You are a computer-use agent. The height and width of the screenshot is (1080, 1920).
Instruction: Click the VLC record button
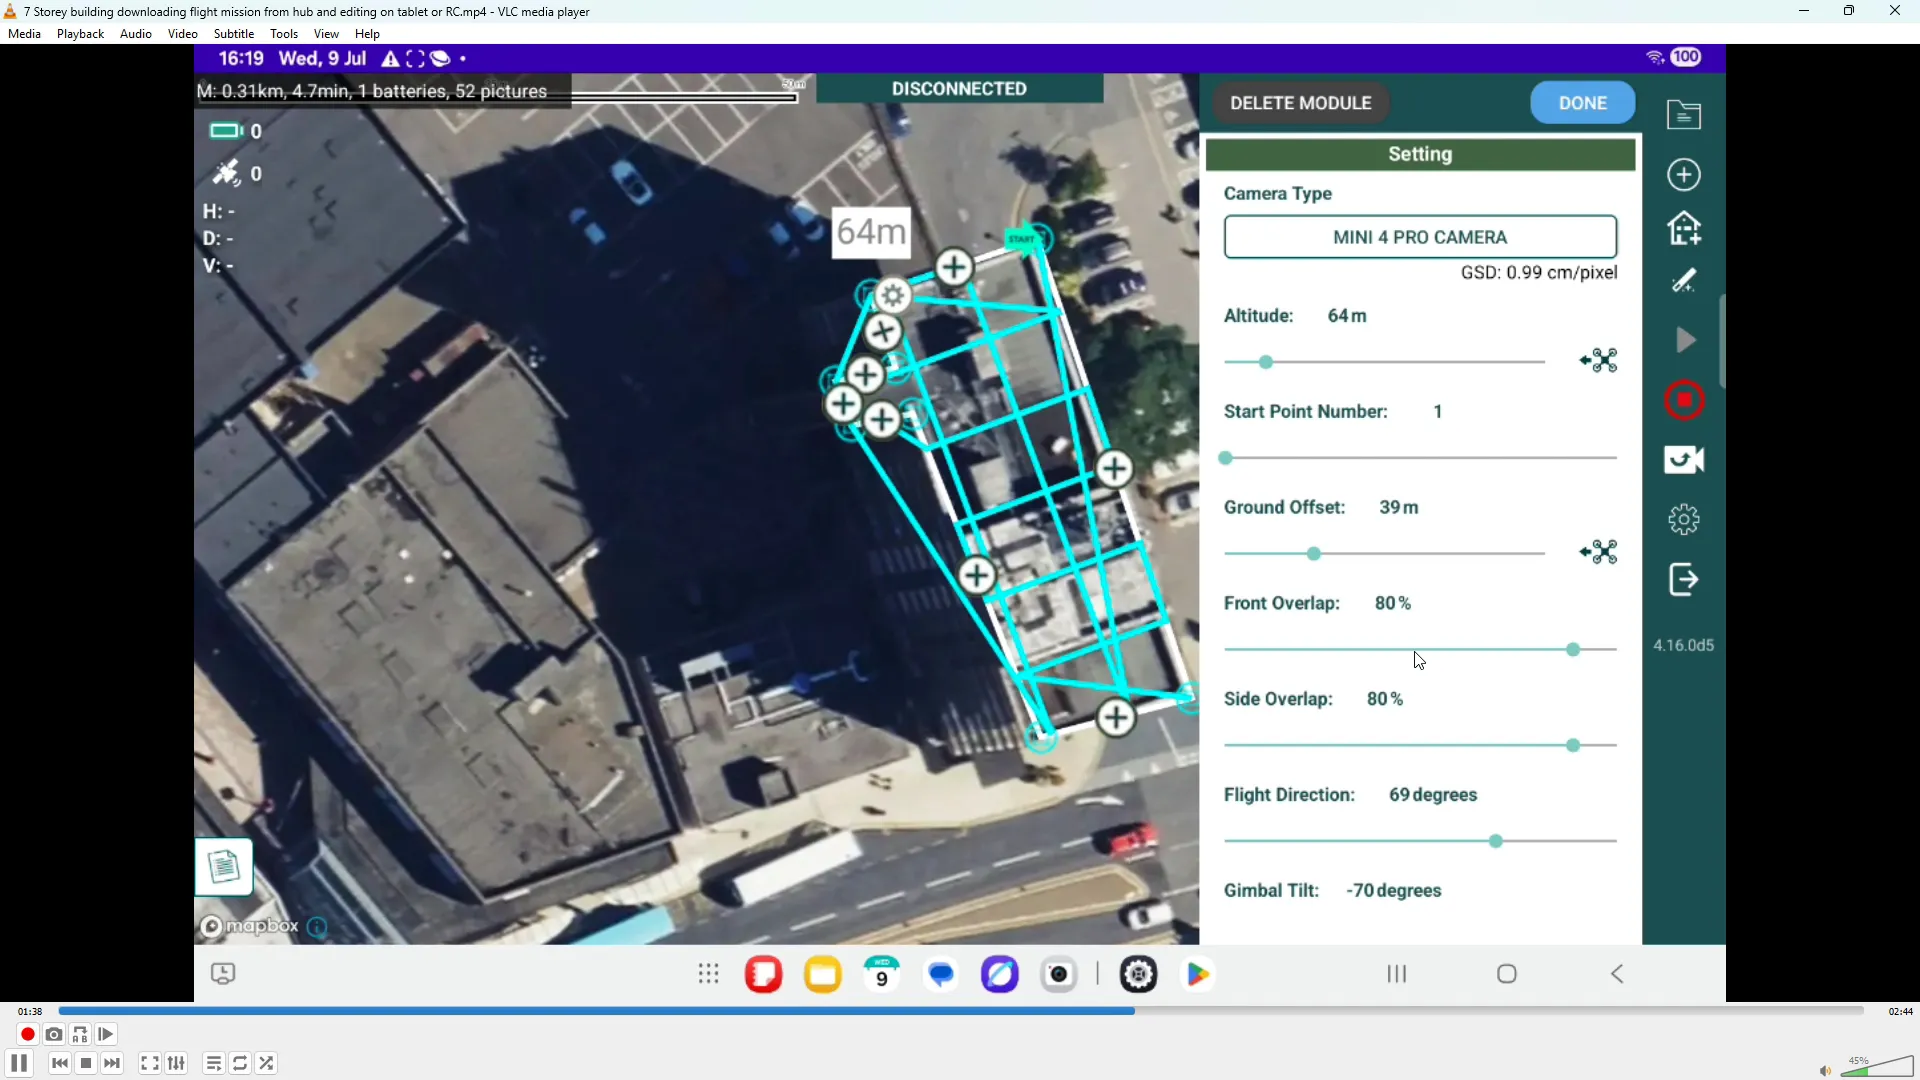click(x=27, y=1034)
